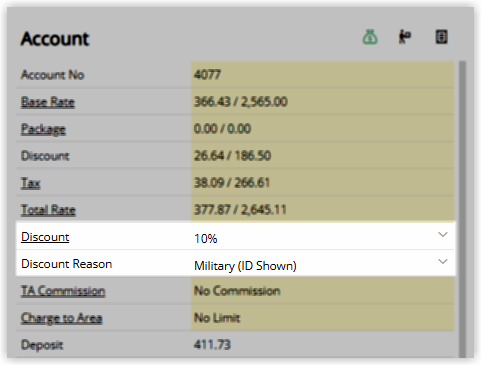Screen dimensions: 482x366
Task: Click the Discount Reason label
Action: [x=67, y=264]
